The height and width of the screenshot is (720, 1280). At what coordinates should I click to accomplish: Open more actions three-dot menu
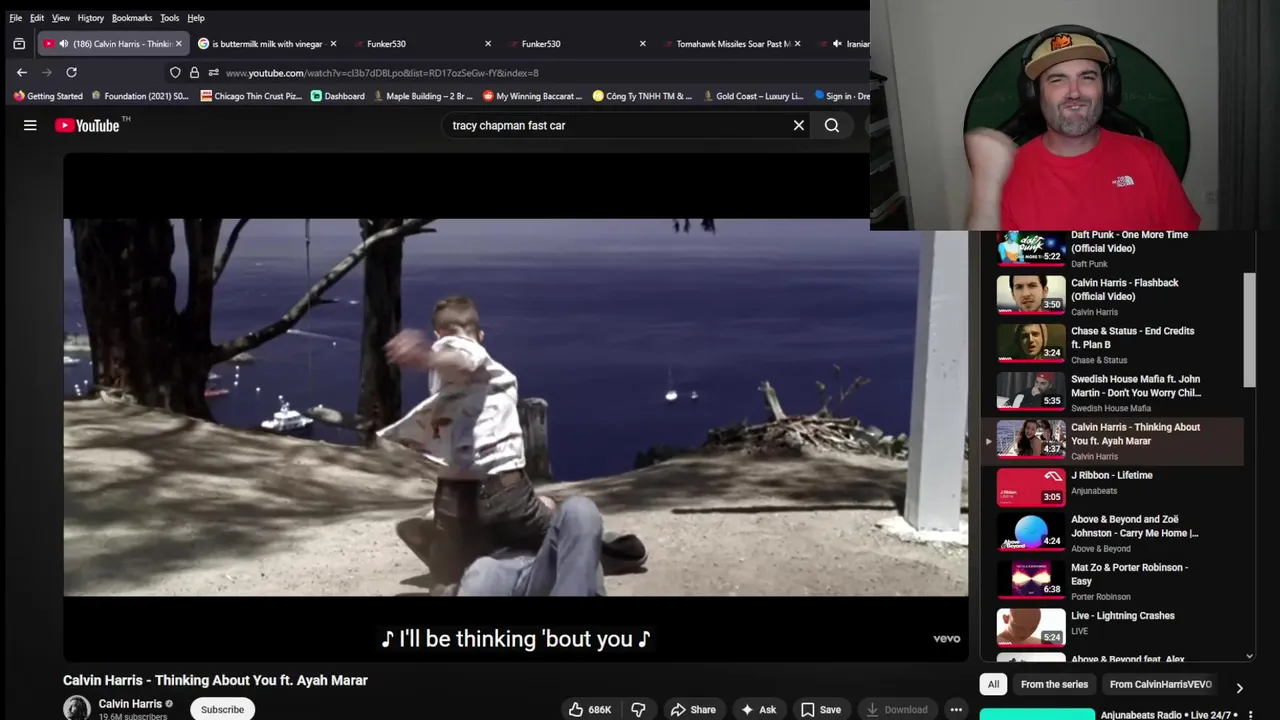956,709
